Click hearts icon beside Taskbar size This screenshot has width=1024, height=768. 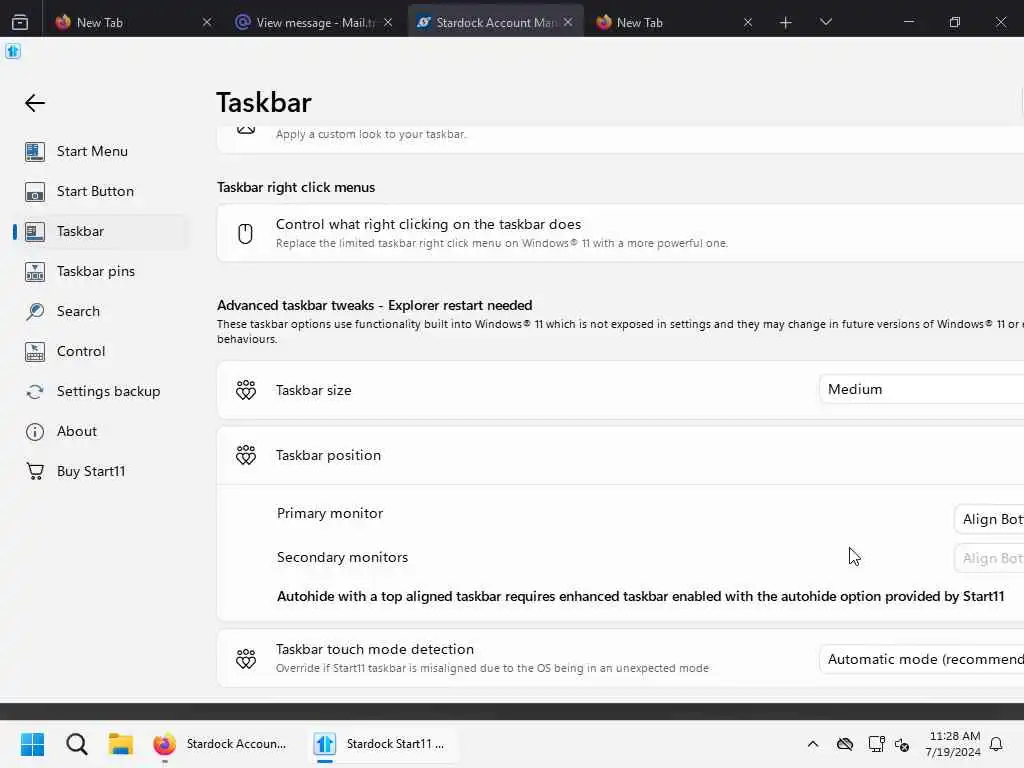tap(246, 390)
